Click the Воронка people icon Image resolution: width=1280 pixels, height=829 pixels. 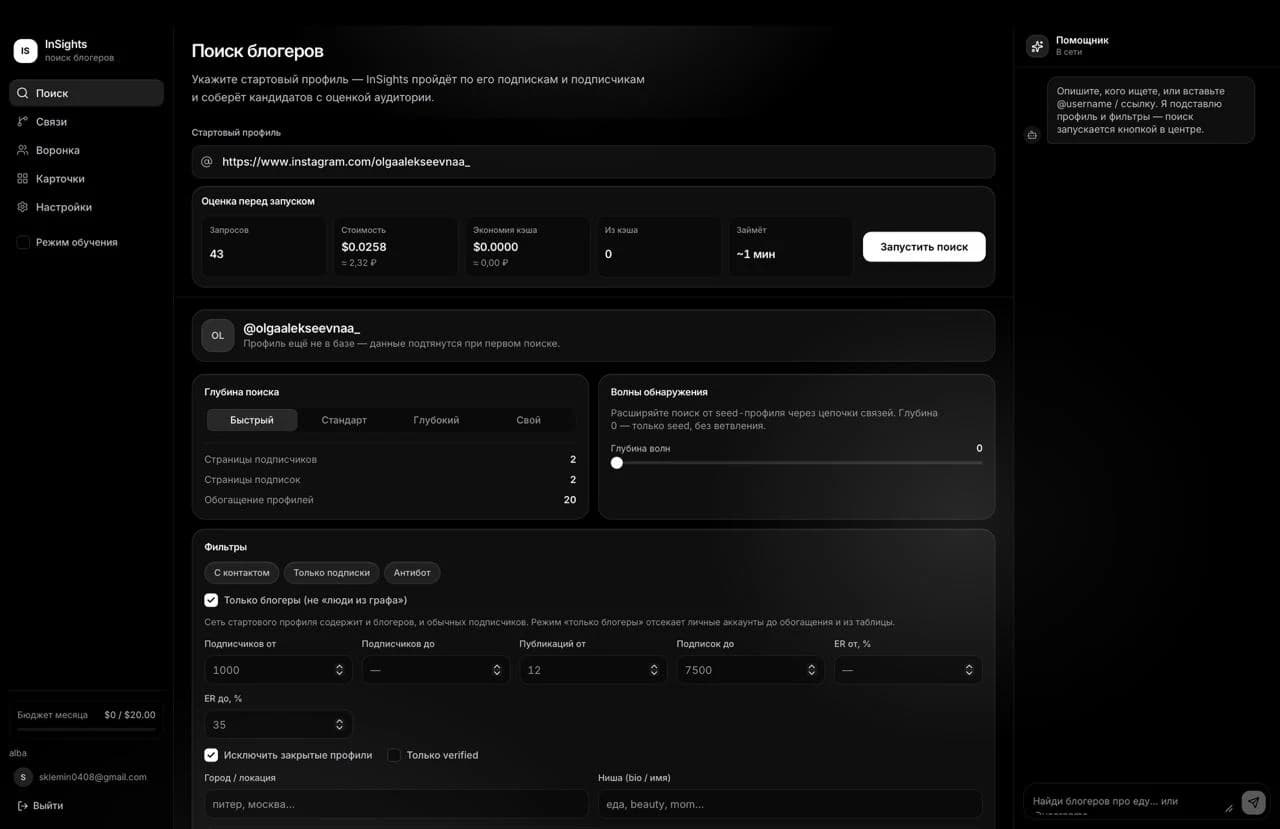pyautogui.click(x=23, y=150)
